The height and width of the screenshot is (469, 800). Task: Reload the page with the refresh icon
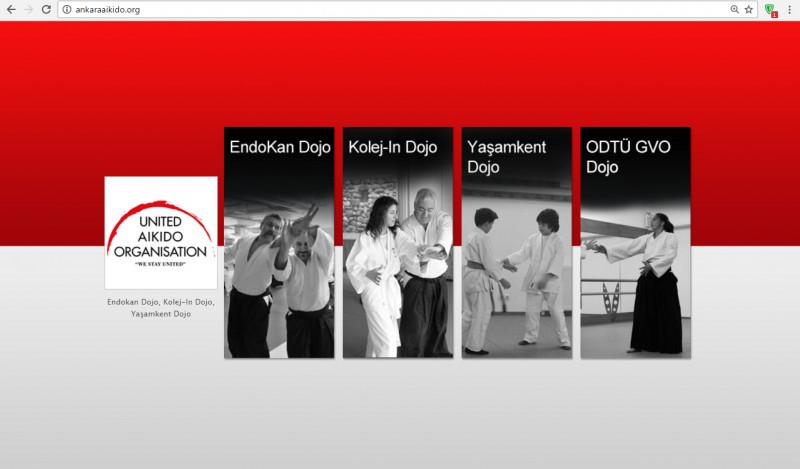(46, 9)
